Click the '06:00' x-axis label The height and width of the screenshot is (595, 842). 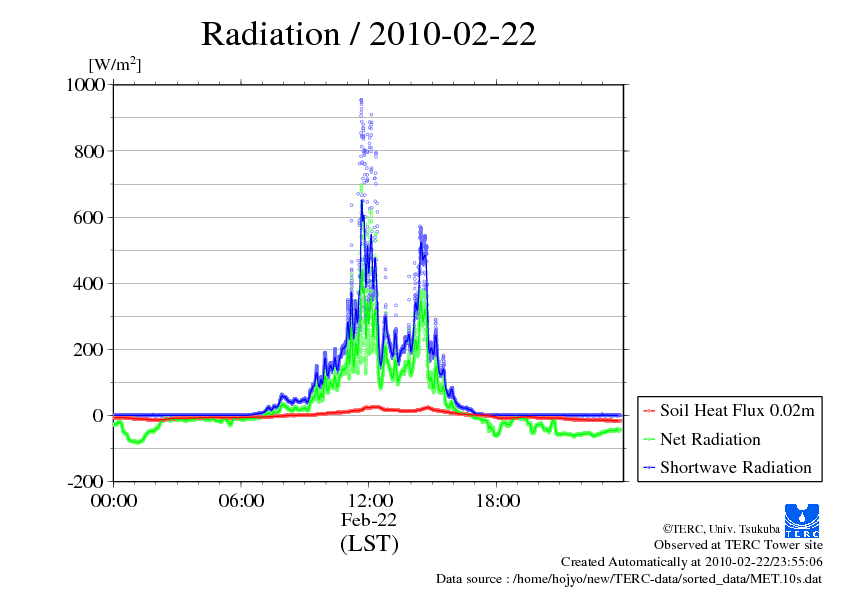tap(241, 501)
